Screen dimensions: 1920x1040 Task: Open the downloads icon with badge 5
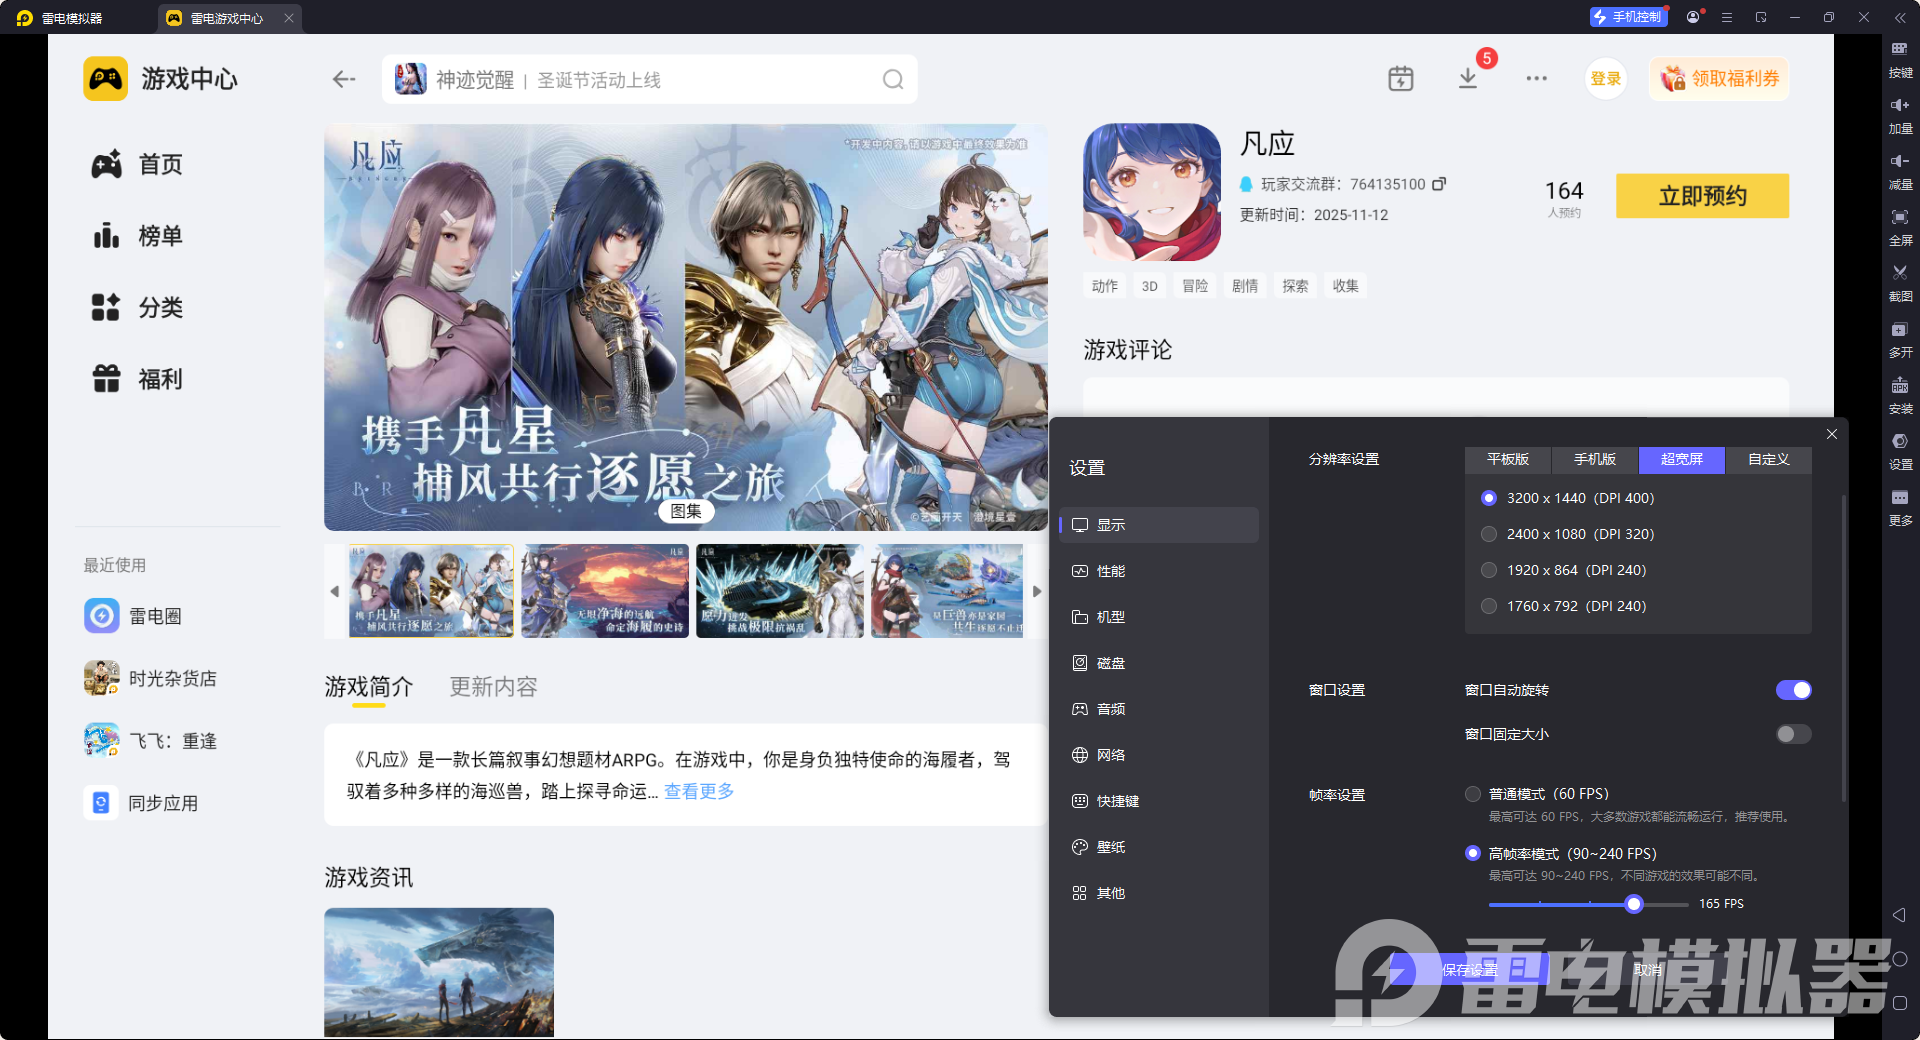[1468, 79]
